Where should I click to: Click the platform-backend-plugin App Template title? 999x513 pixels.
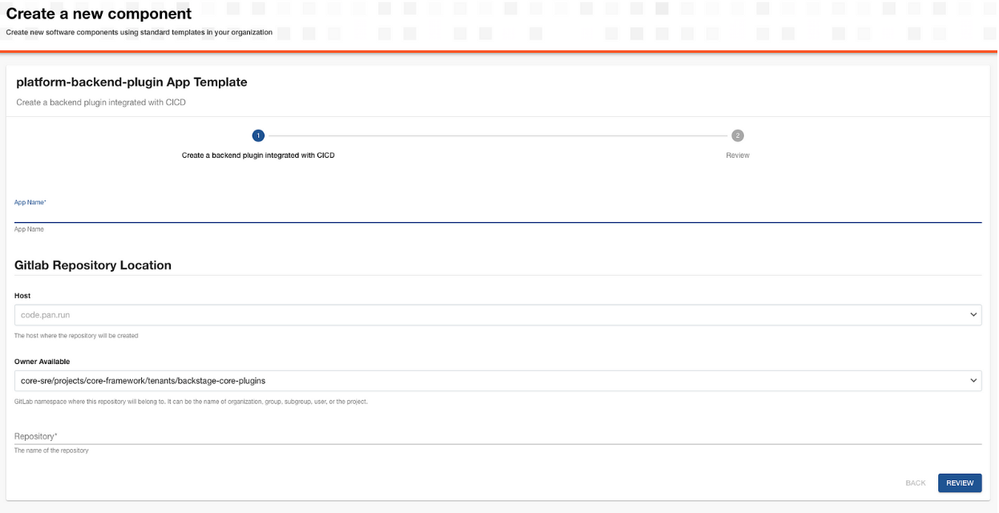pyautogui.click(x=132, y=82)
